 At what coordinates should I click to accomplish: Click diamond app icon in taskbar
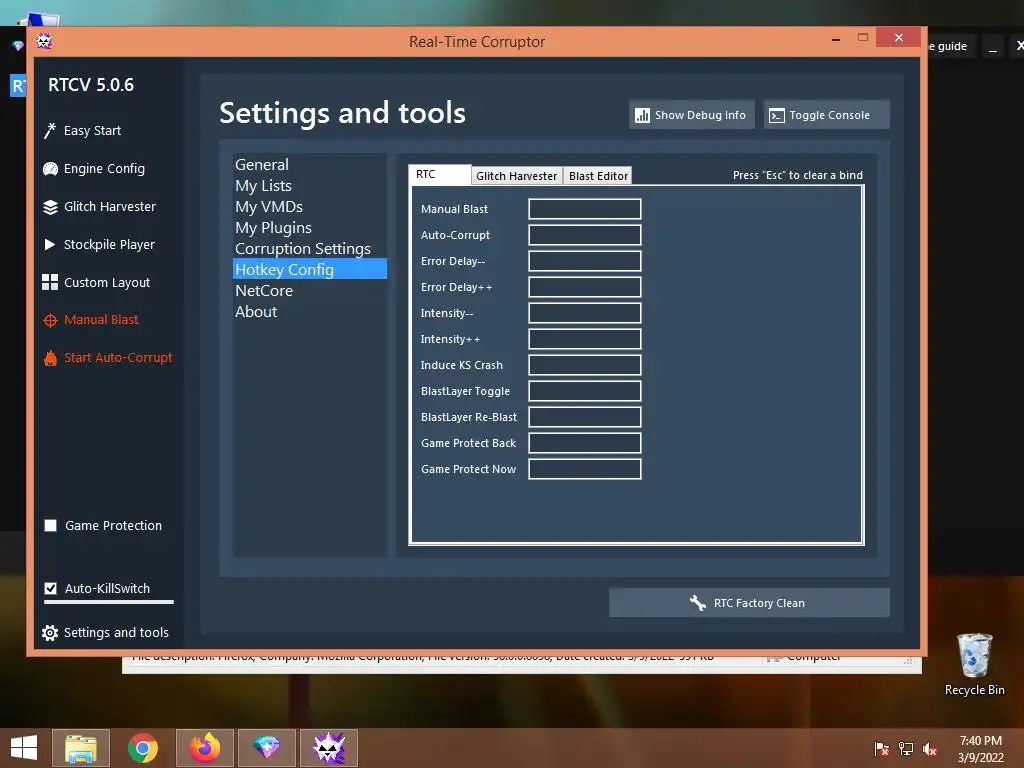click(266, 748)
